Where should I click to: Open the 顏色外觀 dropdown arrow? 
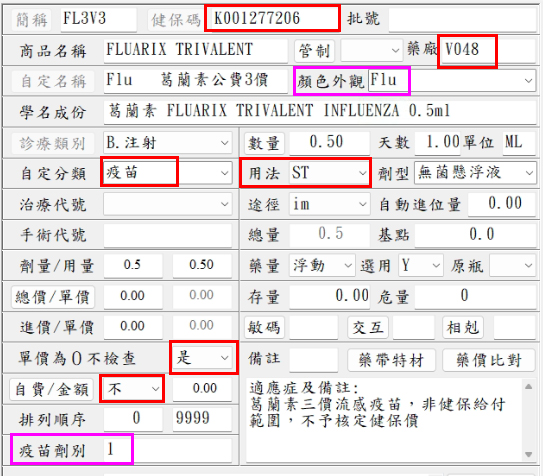pos(528,81)
